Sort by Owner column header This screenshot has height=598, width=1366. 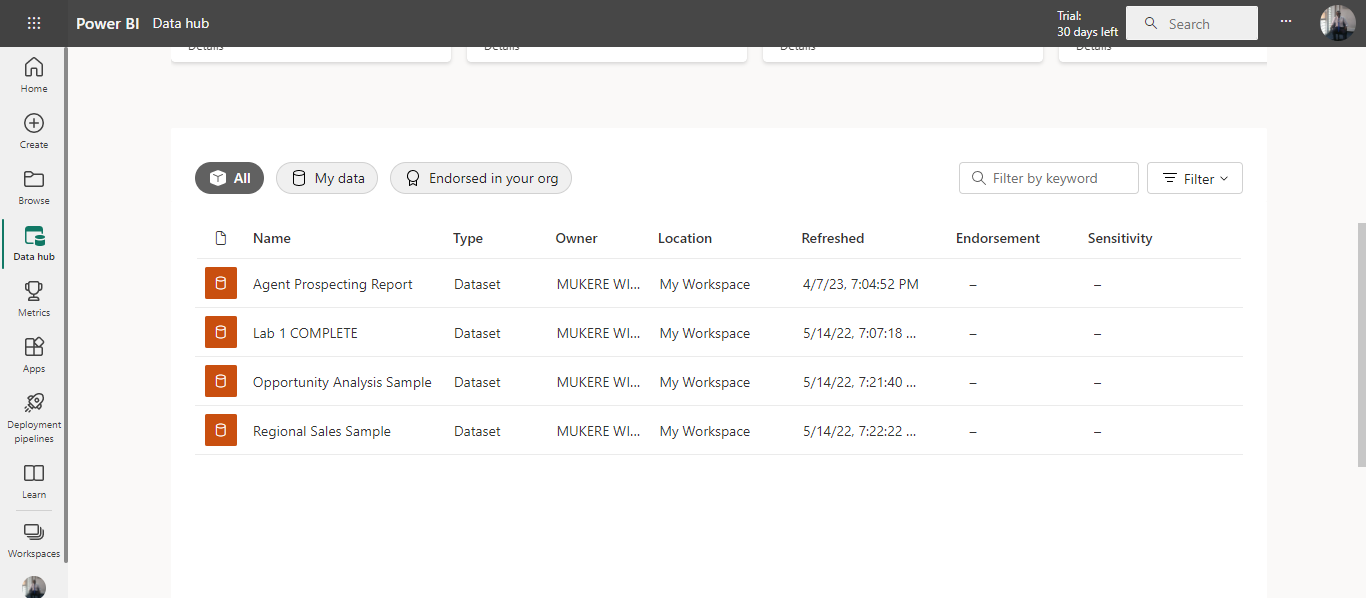(x=577, y=238)
